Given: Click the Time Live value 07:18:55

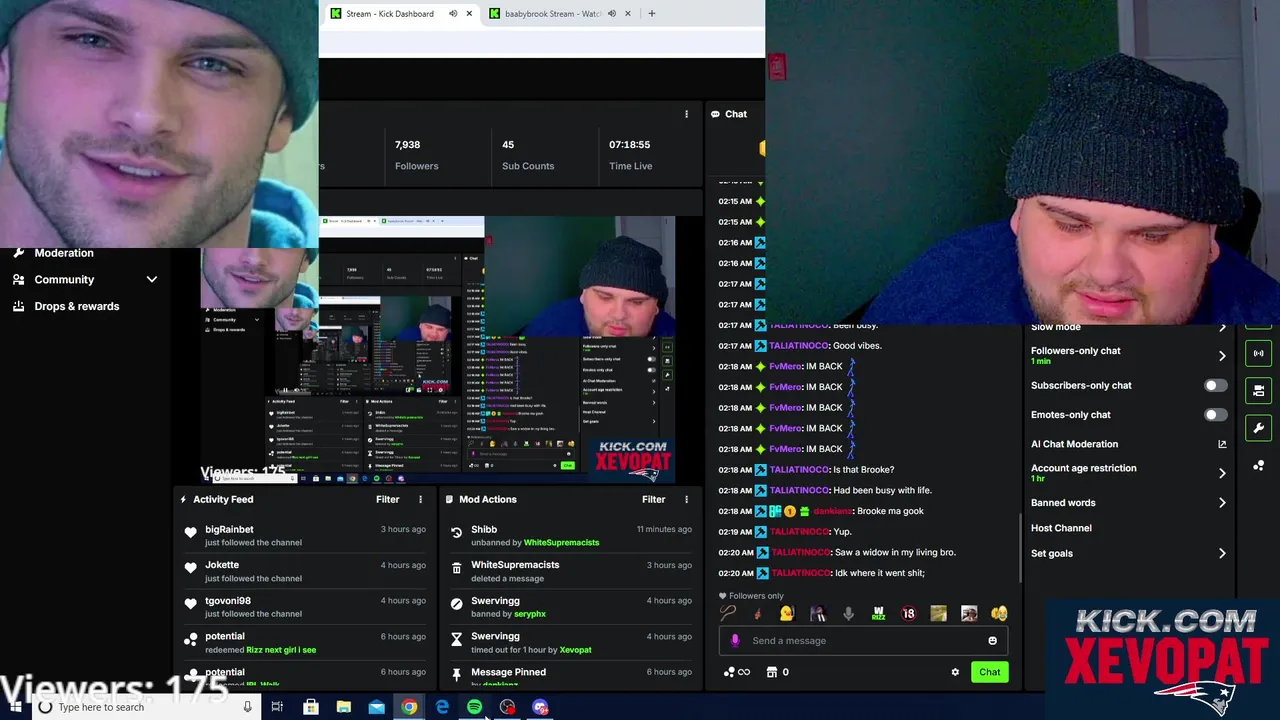Looking at the screenshot, I should (629, 145).
